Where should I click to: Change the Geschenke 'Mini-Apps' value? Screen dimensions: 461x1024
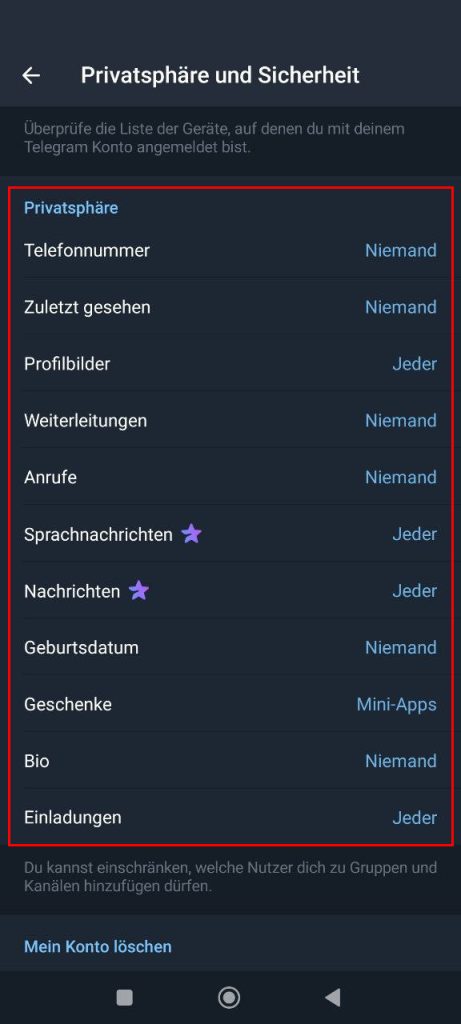[396, 705]
